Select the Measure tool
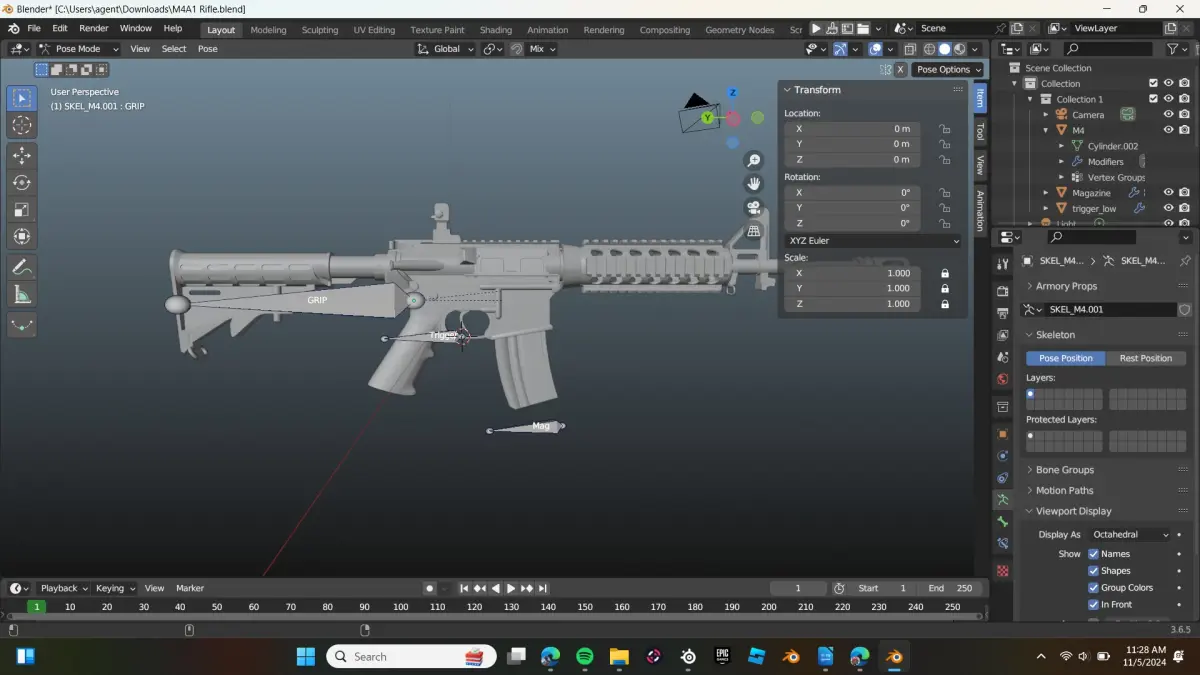Image resolution: width=1200 pixels, height=675 pixels. (22, 294)
